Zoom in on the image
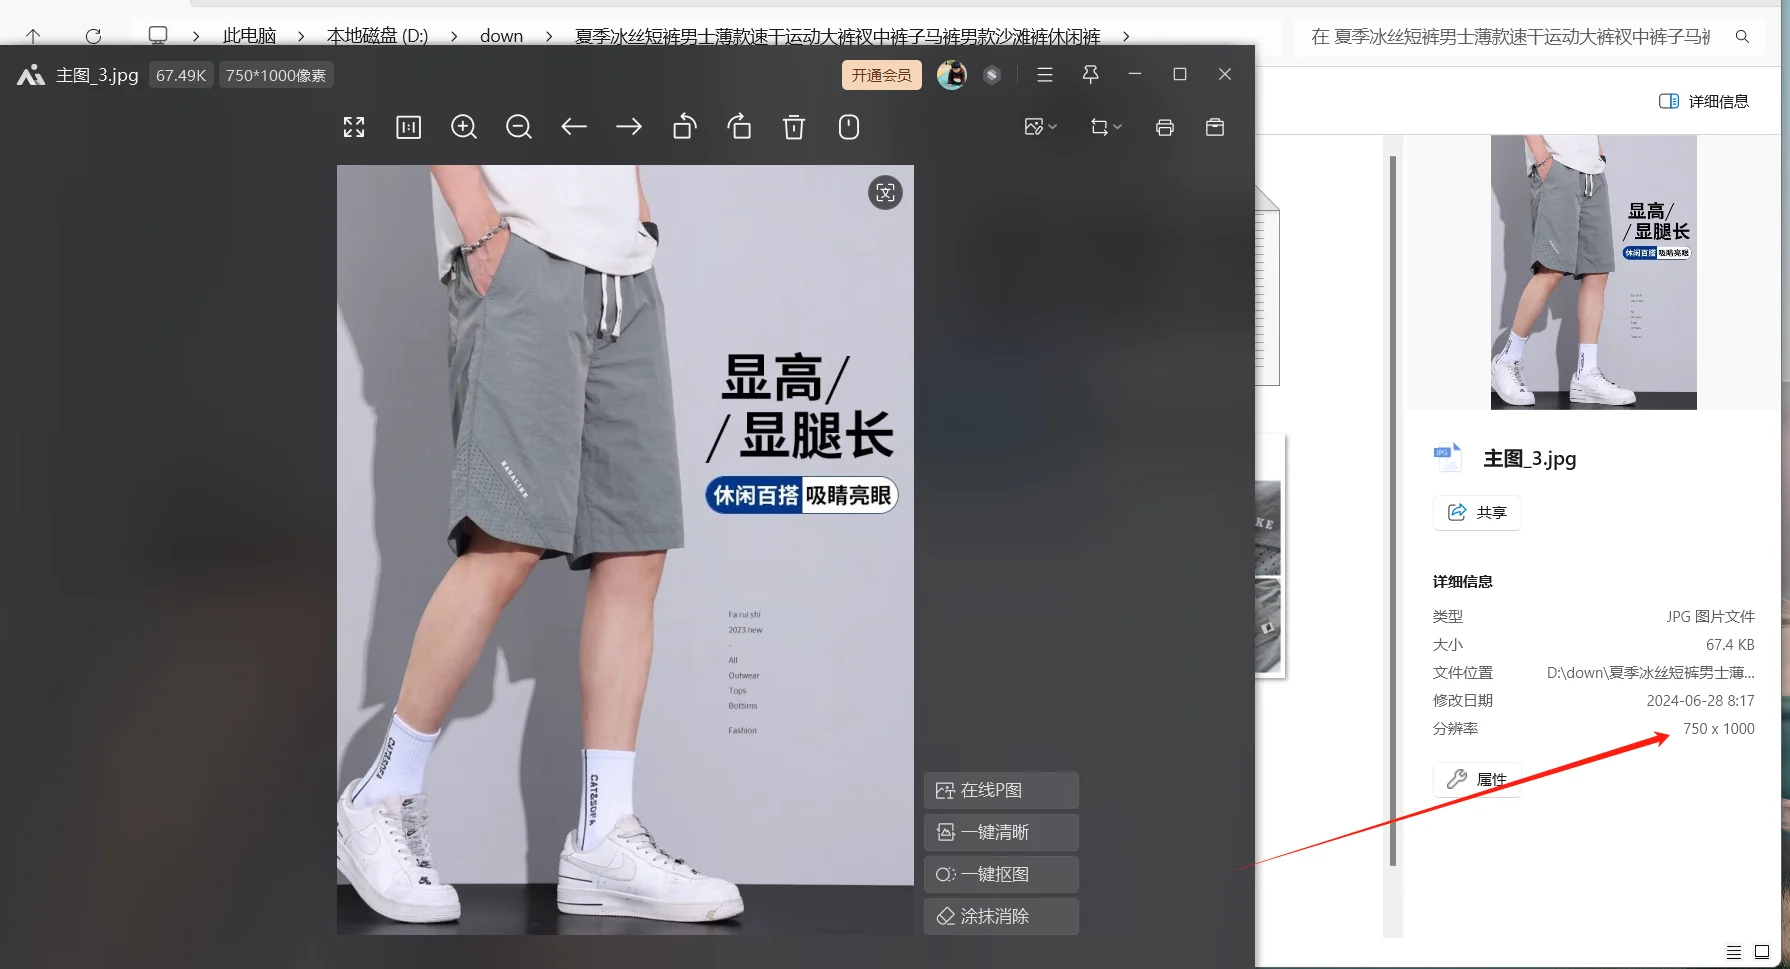This screenshot has height=969, width=1790. (x=463, y=127)
